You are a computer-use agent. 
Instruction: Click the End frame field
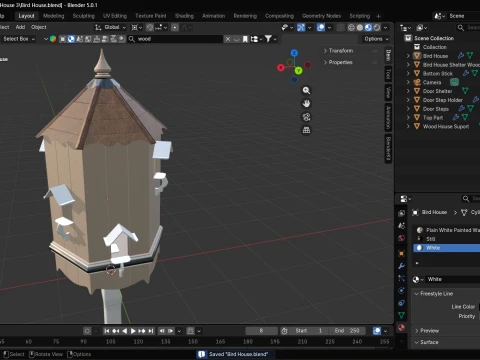(348, 331)
